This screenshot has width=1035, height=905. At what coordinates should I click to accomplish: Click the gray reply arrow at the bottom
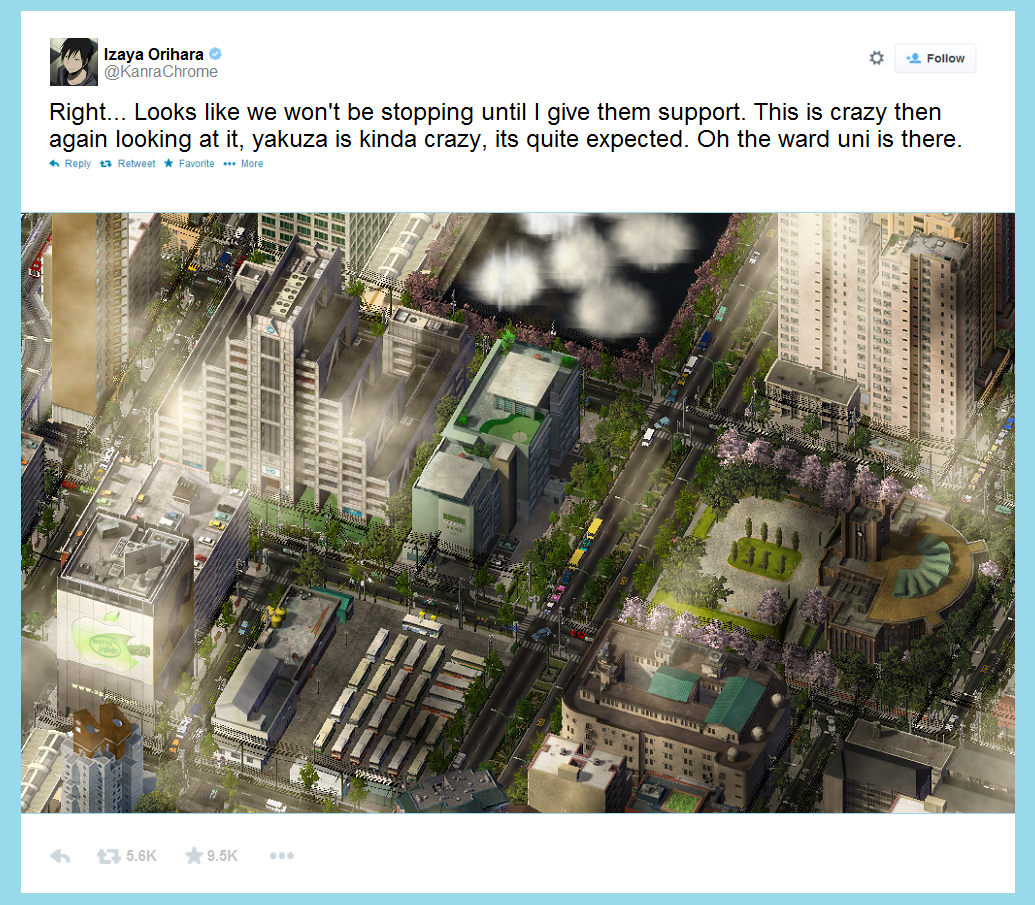pos(60,856)
